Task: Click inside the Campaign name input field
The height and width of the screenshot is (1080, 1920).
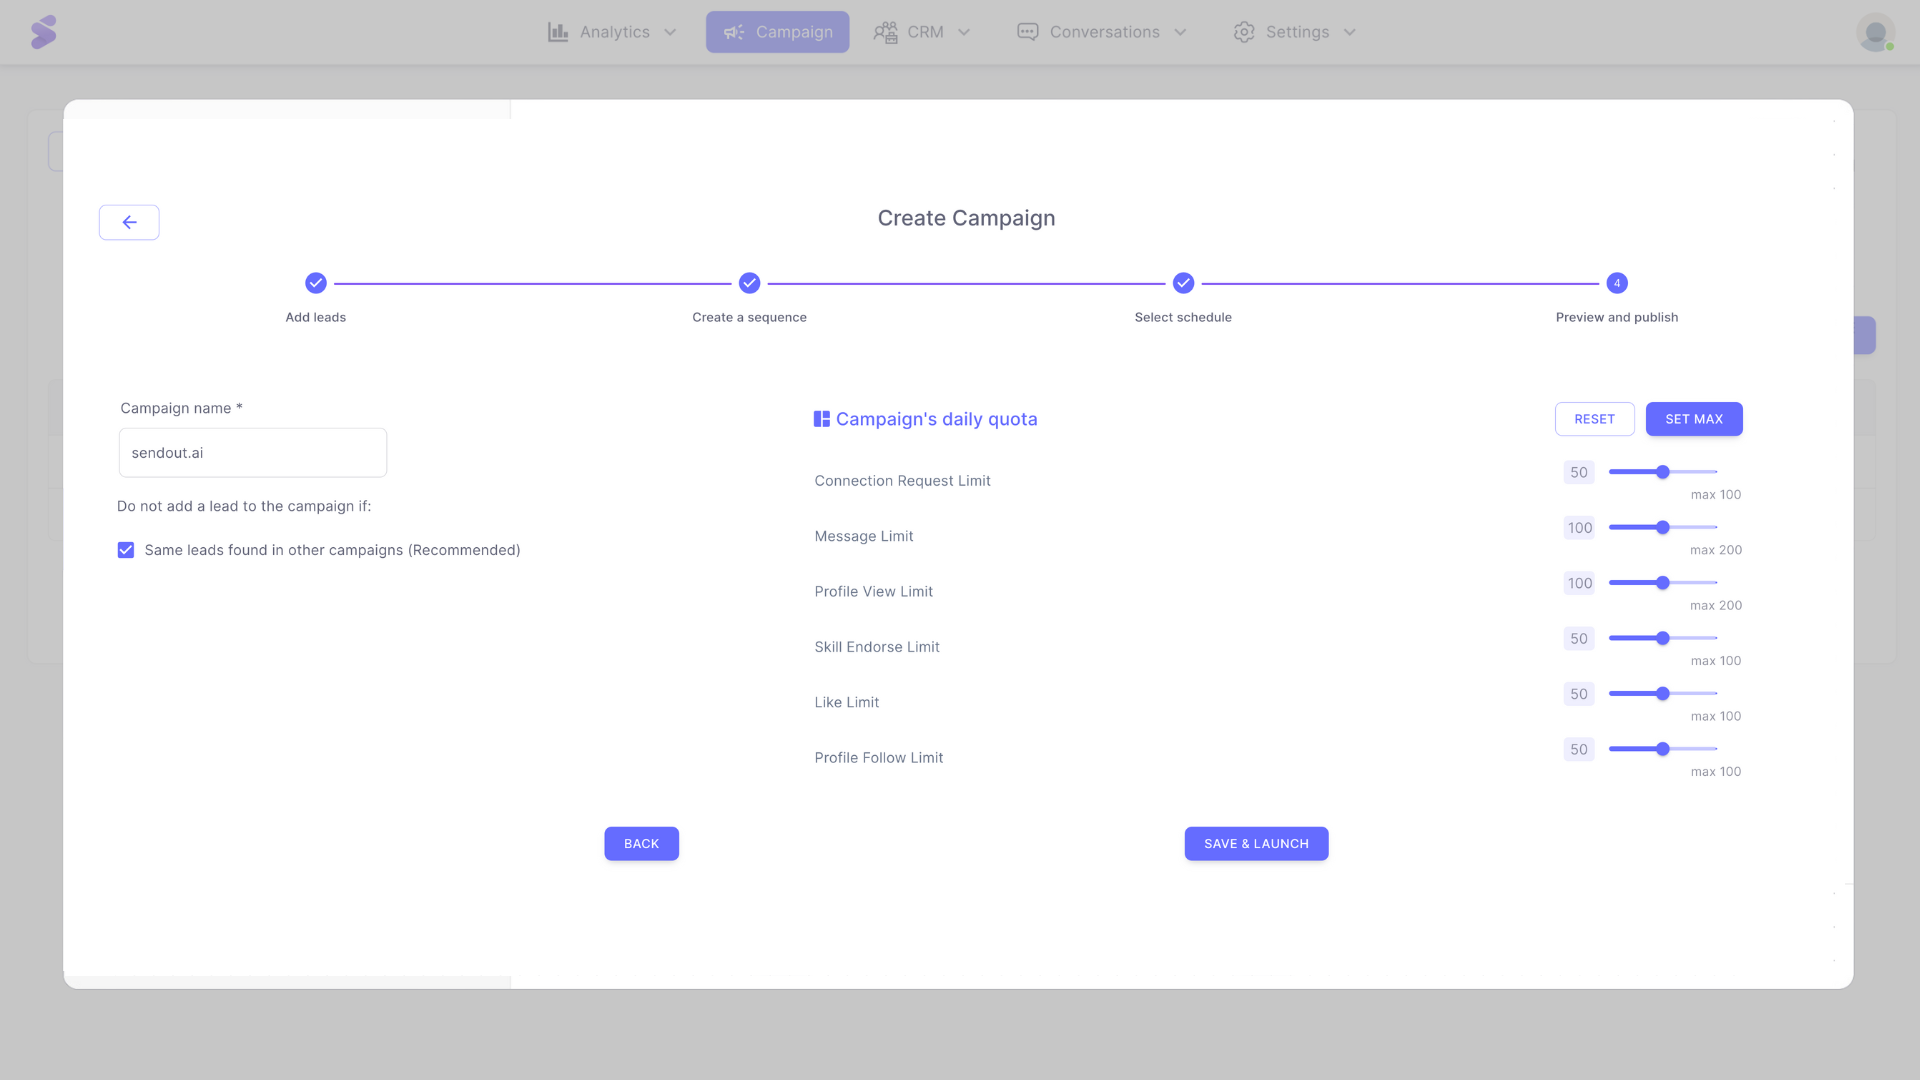Action: 252,452
